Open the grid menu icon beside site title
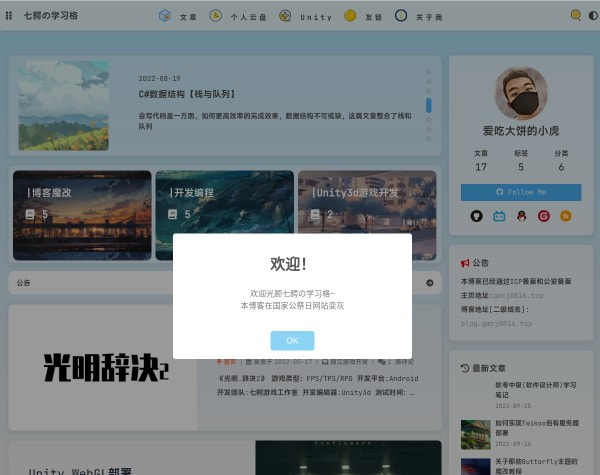The height and width of the screenshot is (475, 600). pos(10,16)
